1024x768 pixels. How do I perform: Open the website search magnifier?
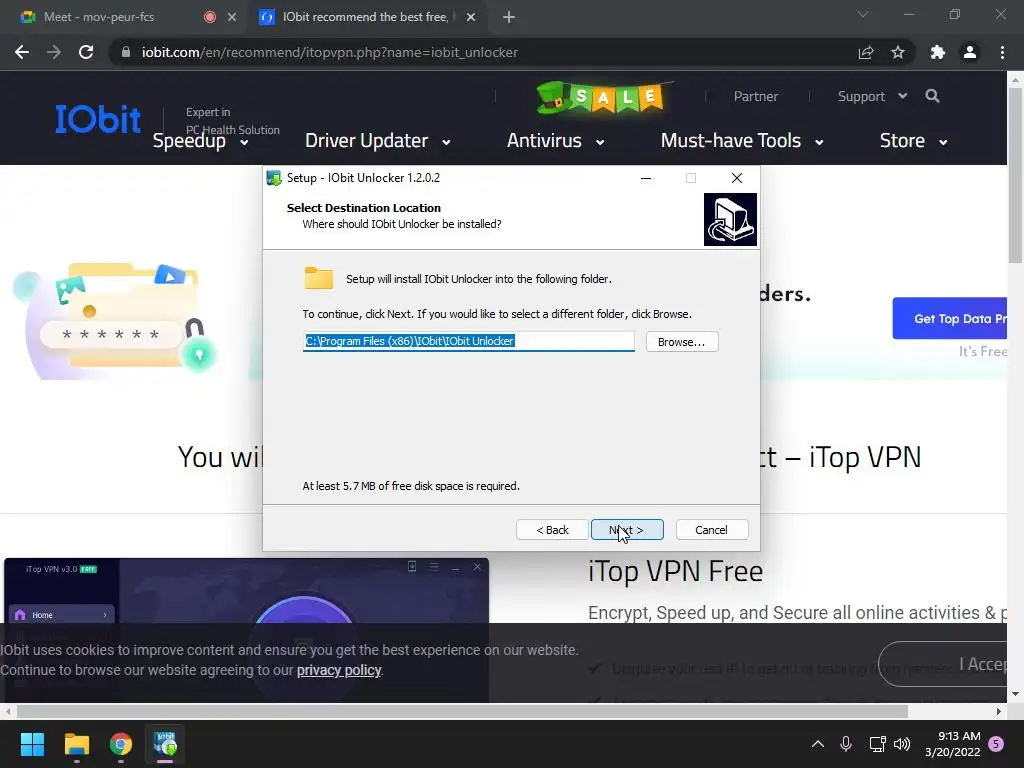click(x=932, y=96)
